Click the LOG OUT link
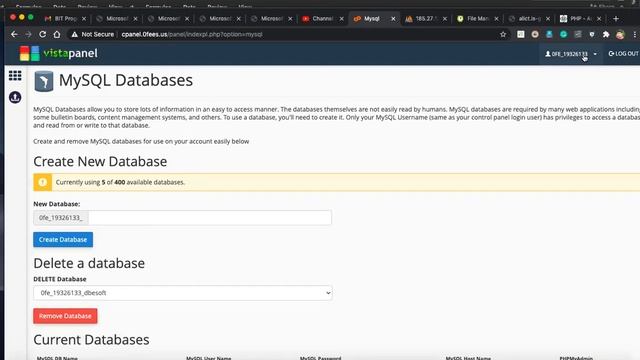This screenshot has height=360, width=640. pos(624,54)
